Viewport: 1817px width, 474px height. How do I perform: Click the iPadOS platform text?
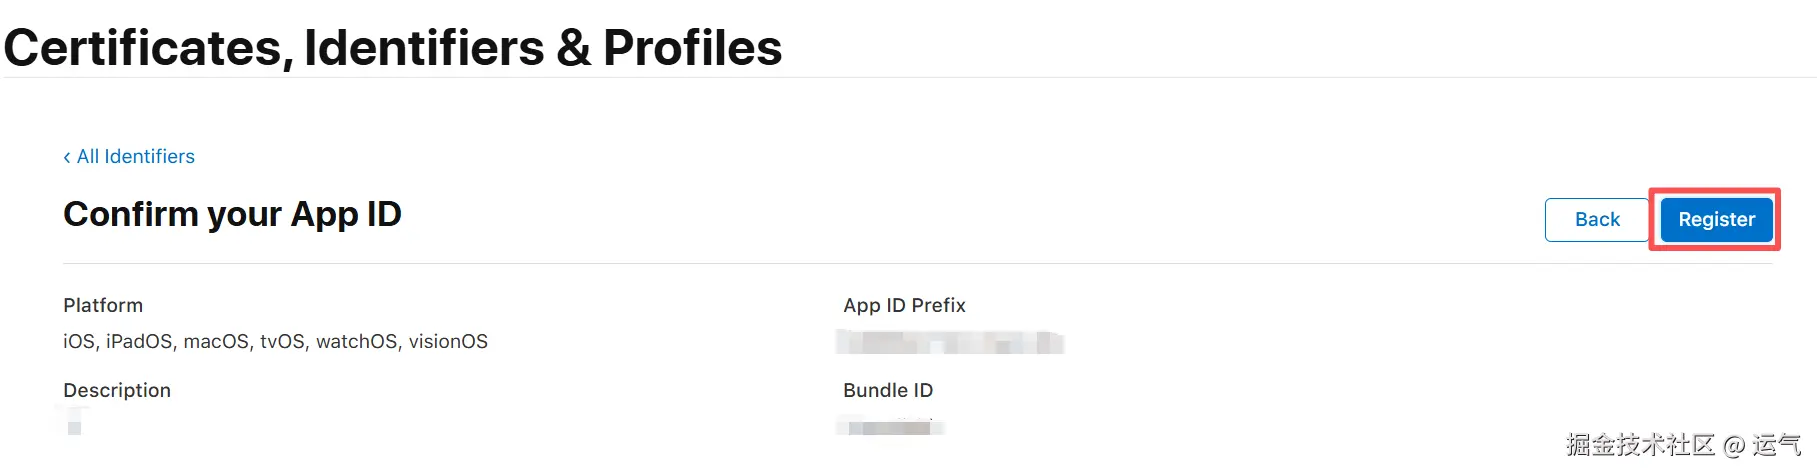point(139,342)
